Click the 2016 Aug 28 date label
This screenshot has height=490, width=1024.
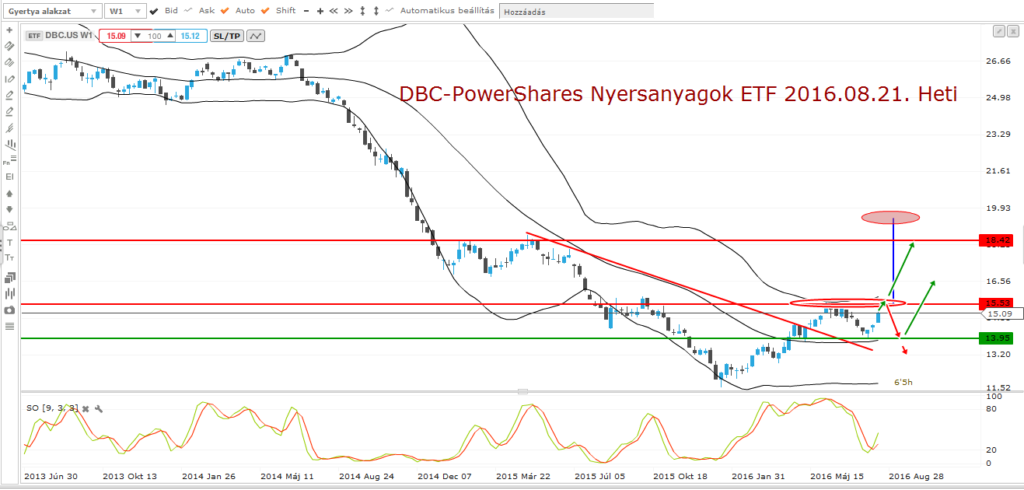click(x=916, y=477)
